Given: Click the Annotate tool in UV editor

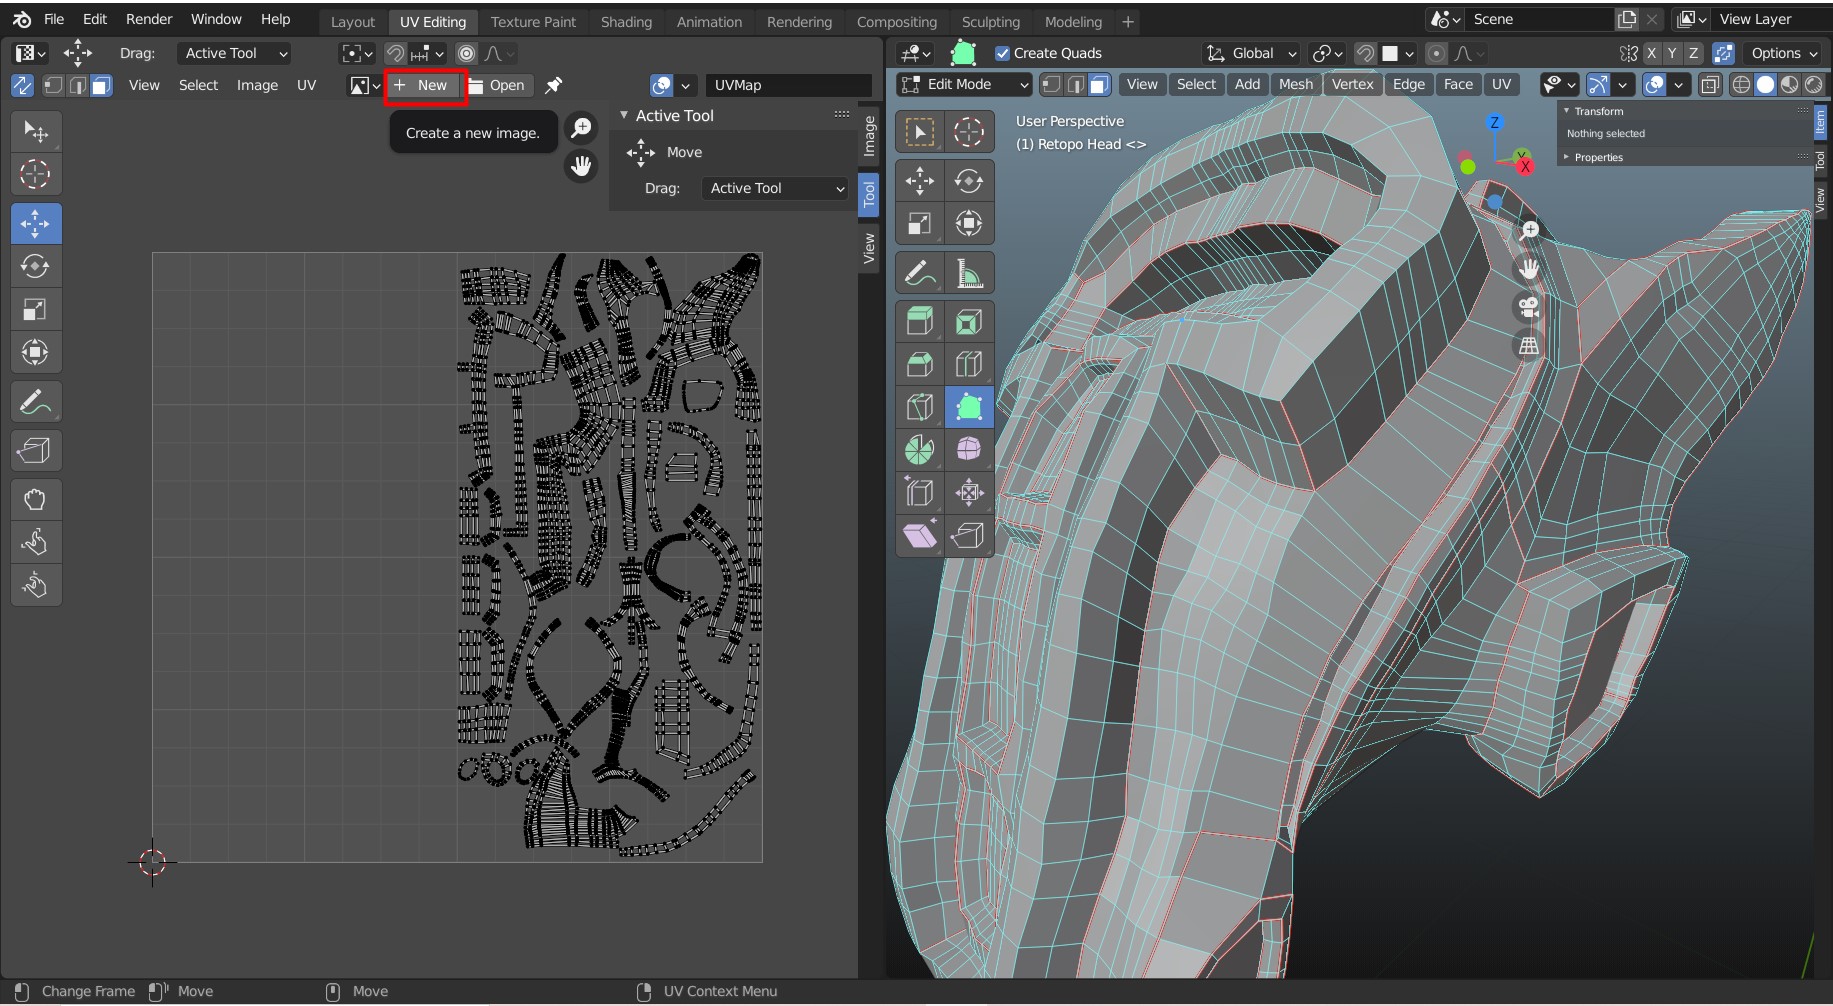Looking at the screenshot, I should click(35, 402).
